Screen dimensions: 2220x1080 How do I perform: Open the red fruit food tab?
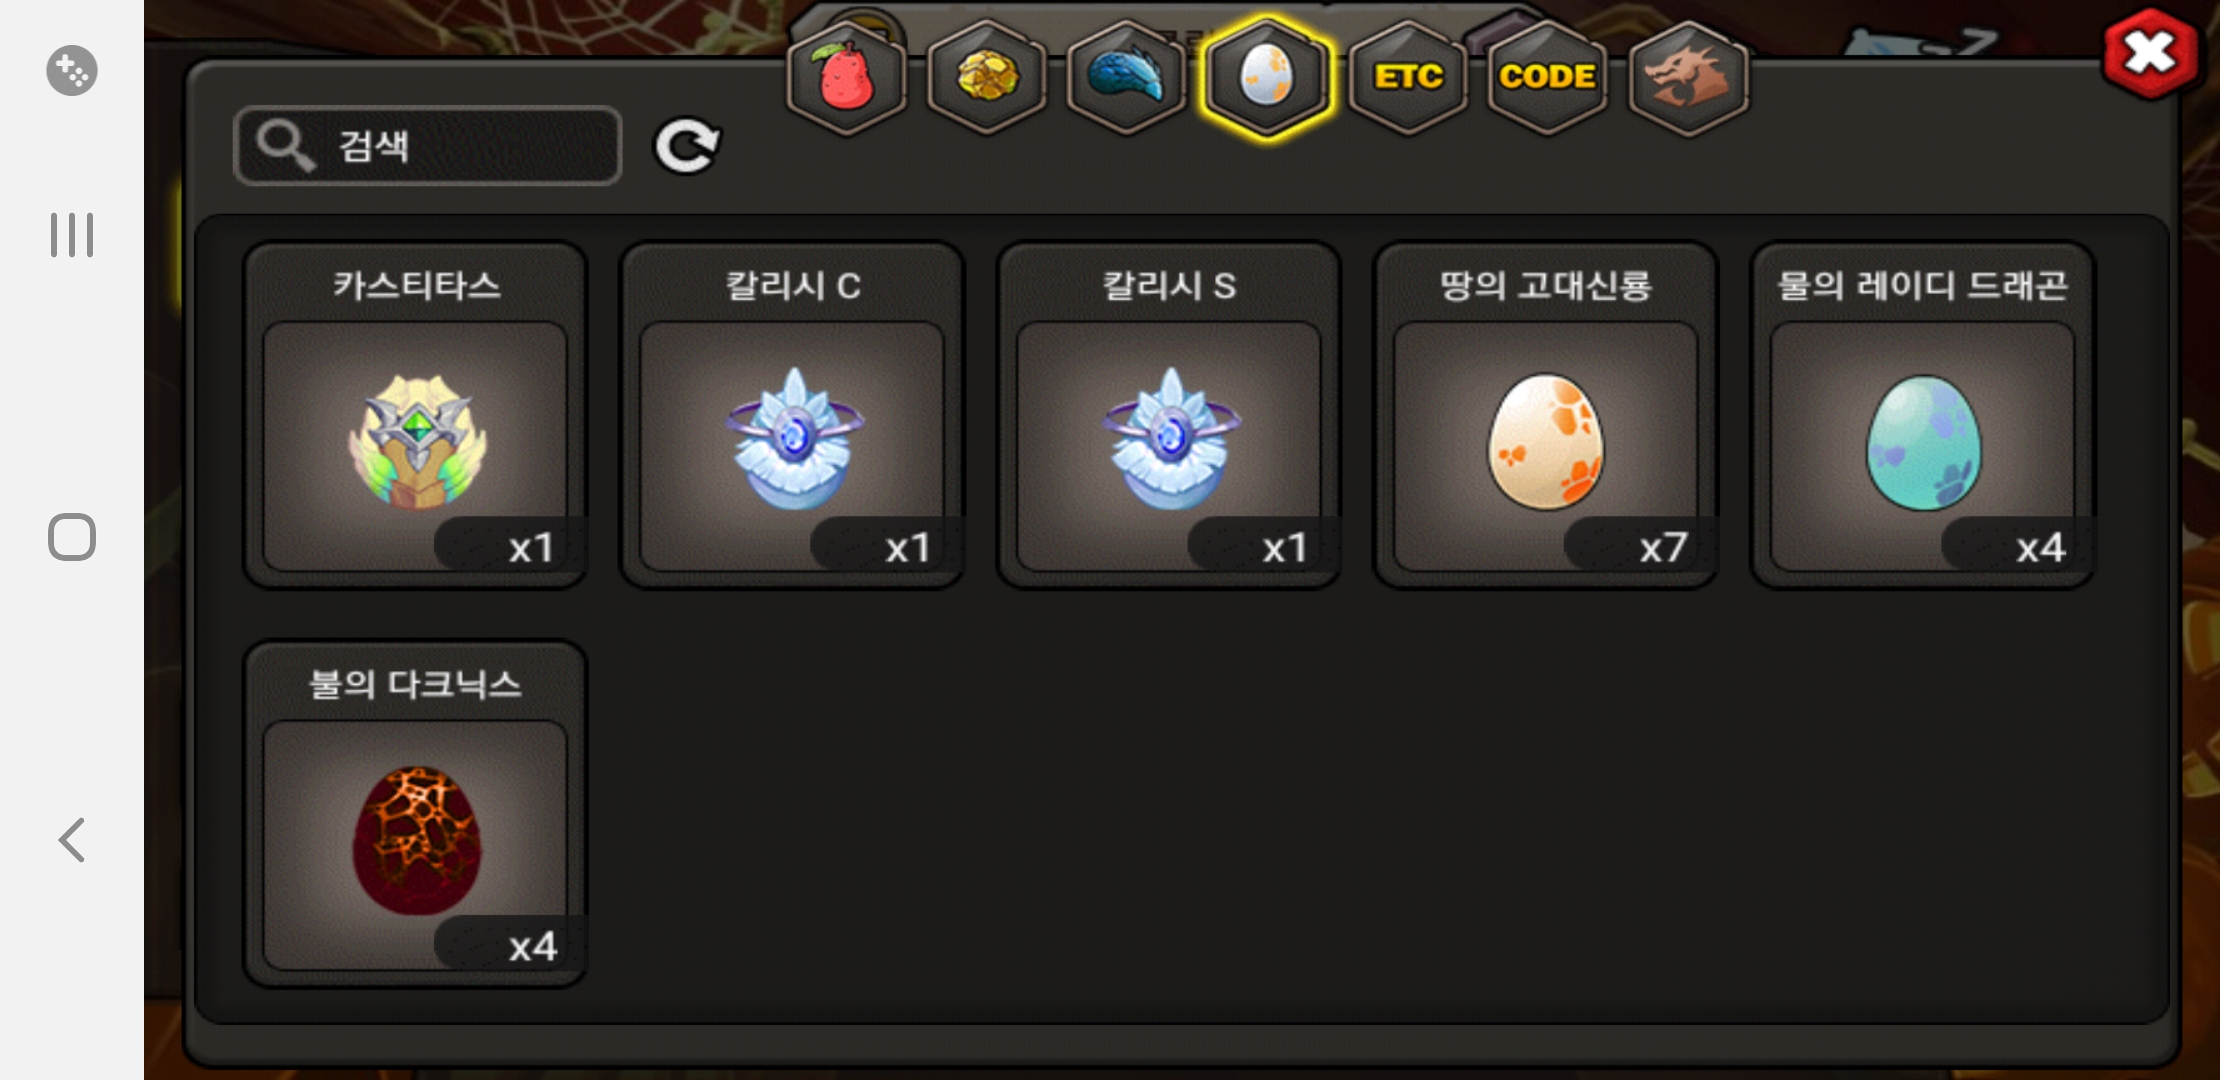click(x=847, y=78)
